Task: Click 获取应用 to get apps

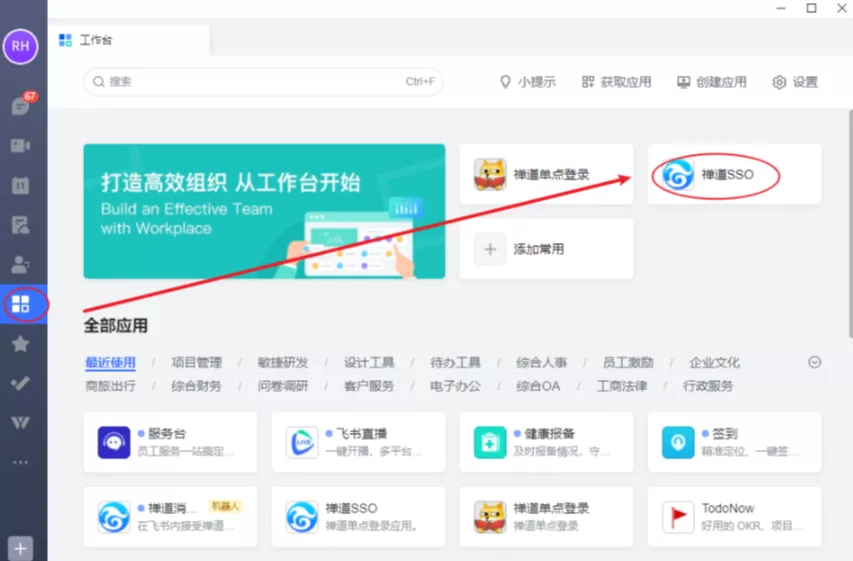Action: [616, 82]
